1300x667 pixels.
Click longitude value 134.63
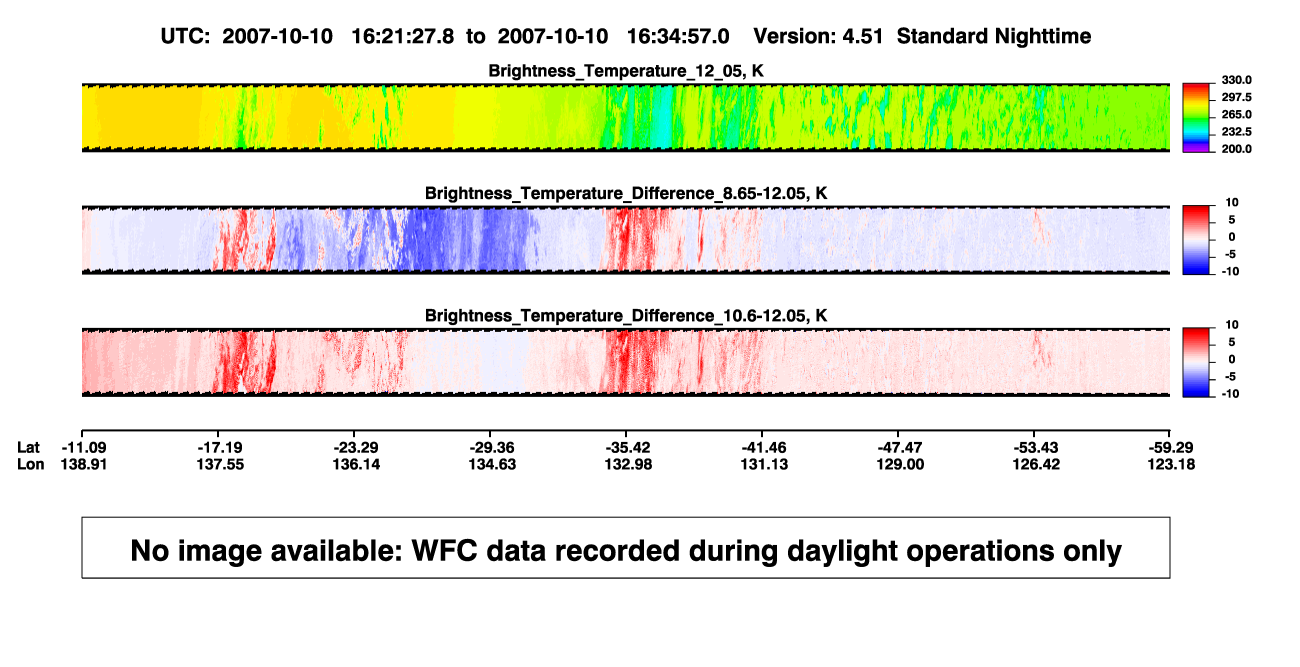(492, 464)
